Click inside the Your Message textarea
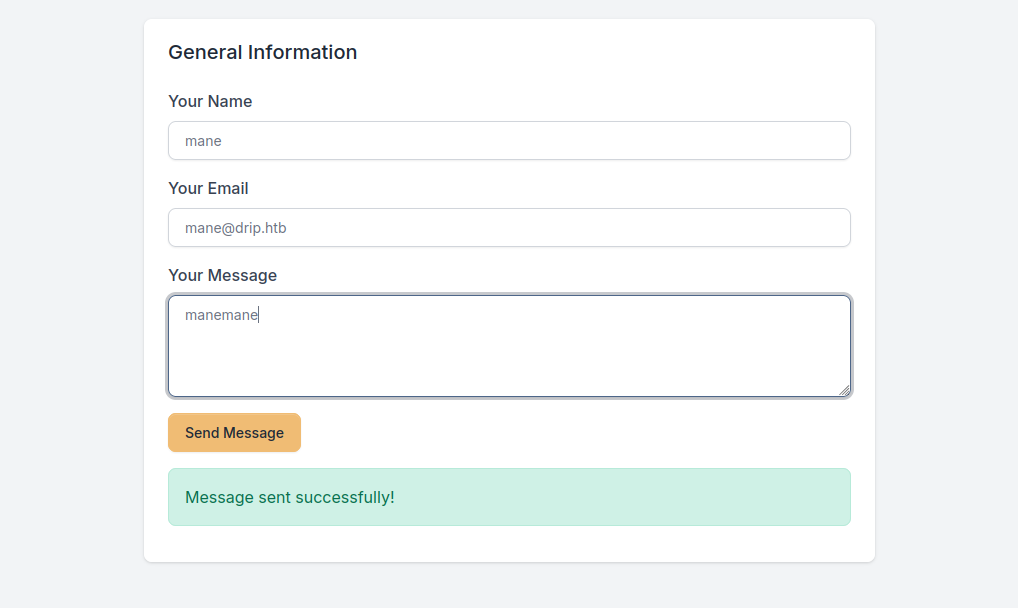1018x608 pixels. [x=509, y=346]
